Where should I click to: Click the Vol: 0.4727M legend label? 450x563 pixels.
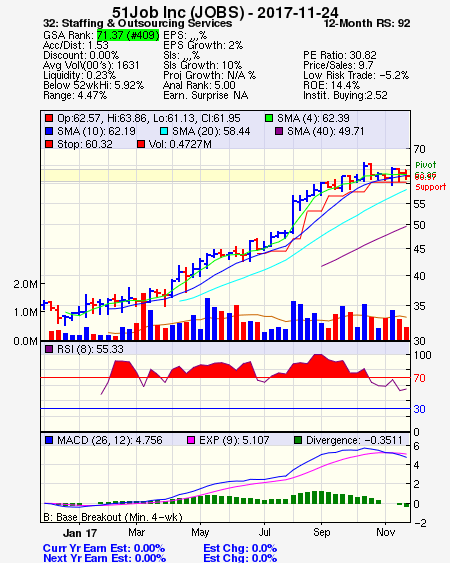(180, 144)
